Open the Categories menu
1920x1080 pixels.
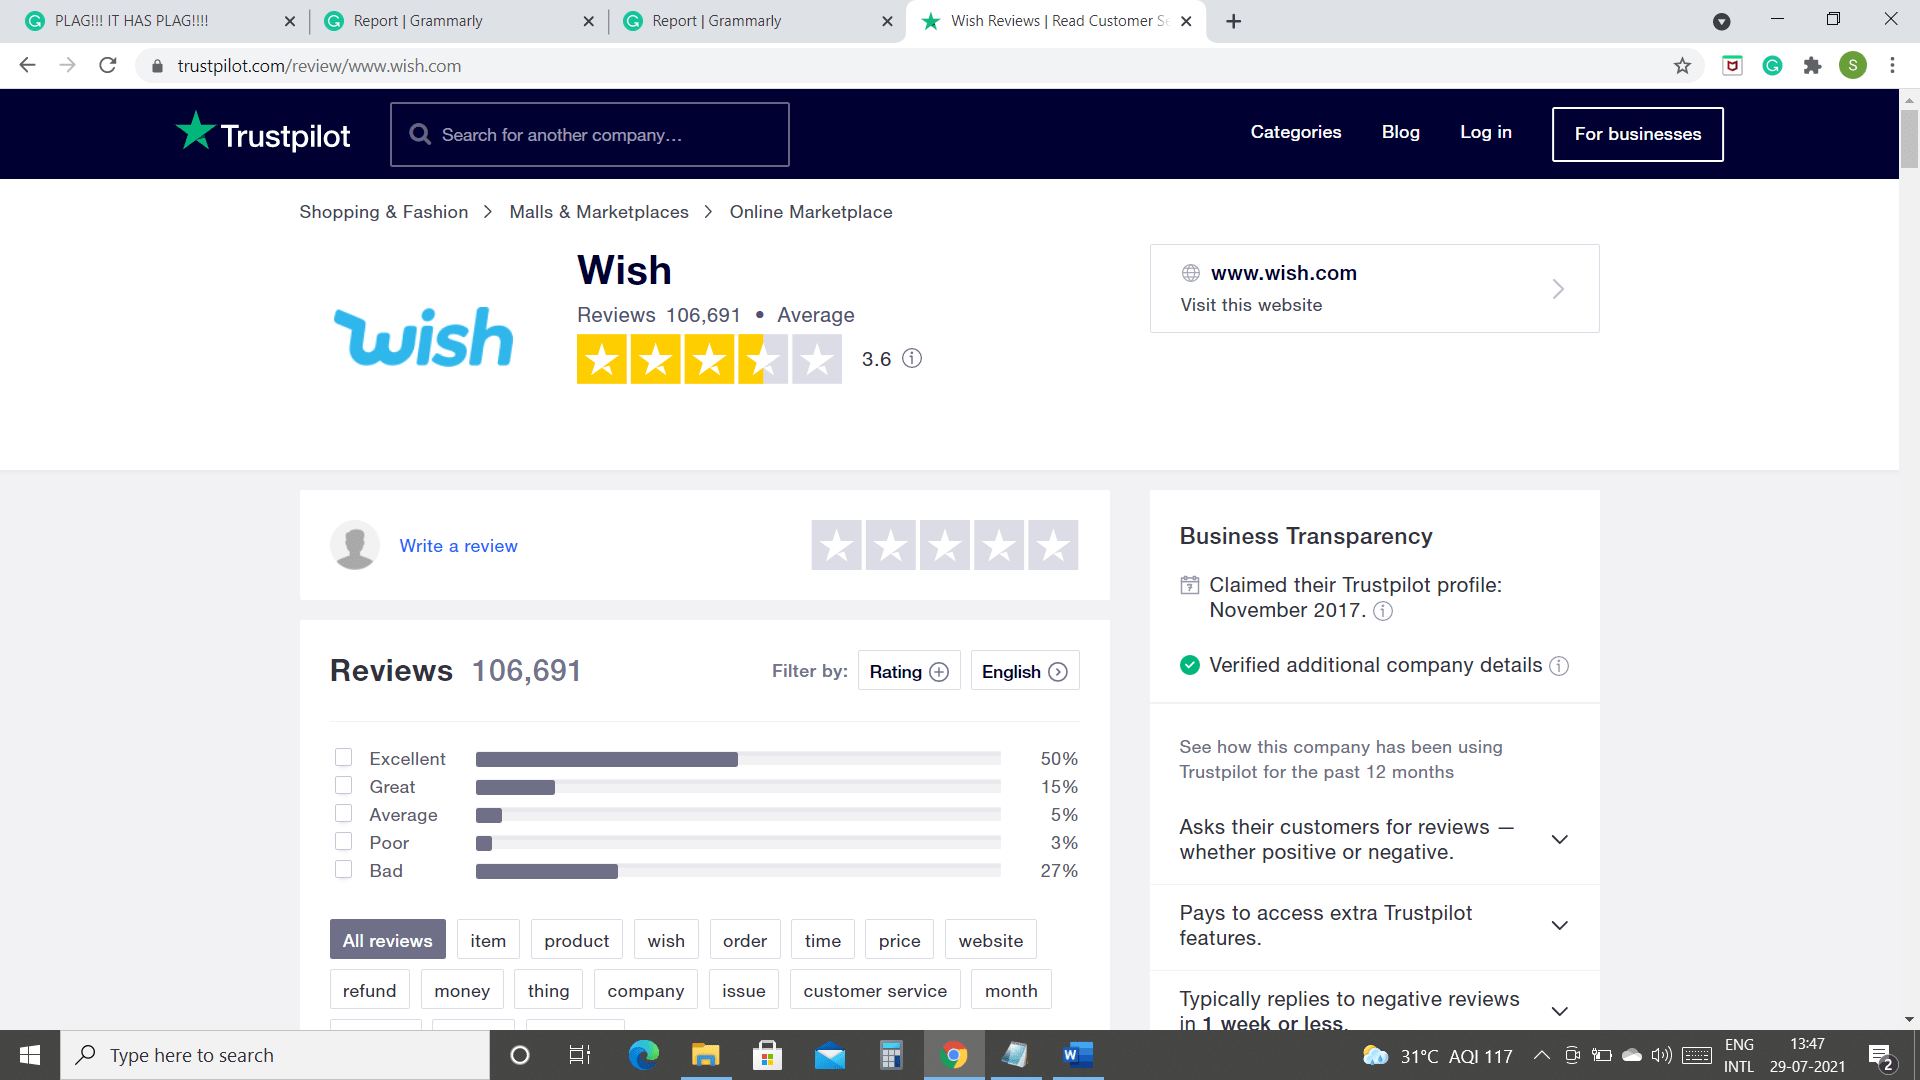coord(1295,132)
